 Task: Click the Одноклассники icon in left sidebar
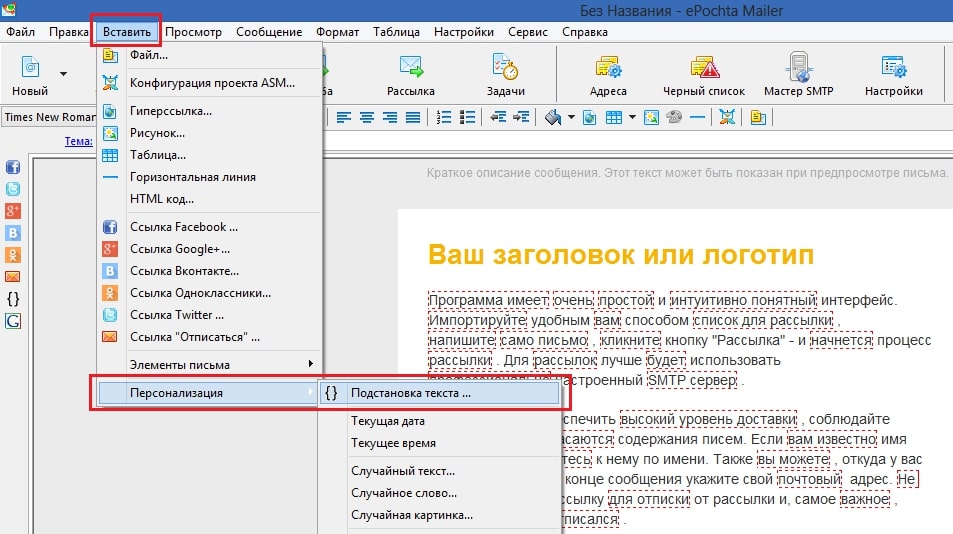click(13, 255)
